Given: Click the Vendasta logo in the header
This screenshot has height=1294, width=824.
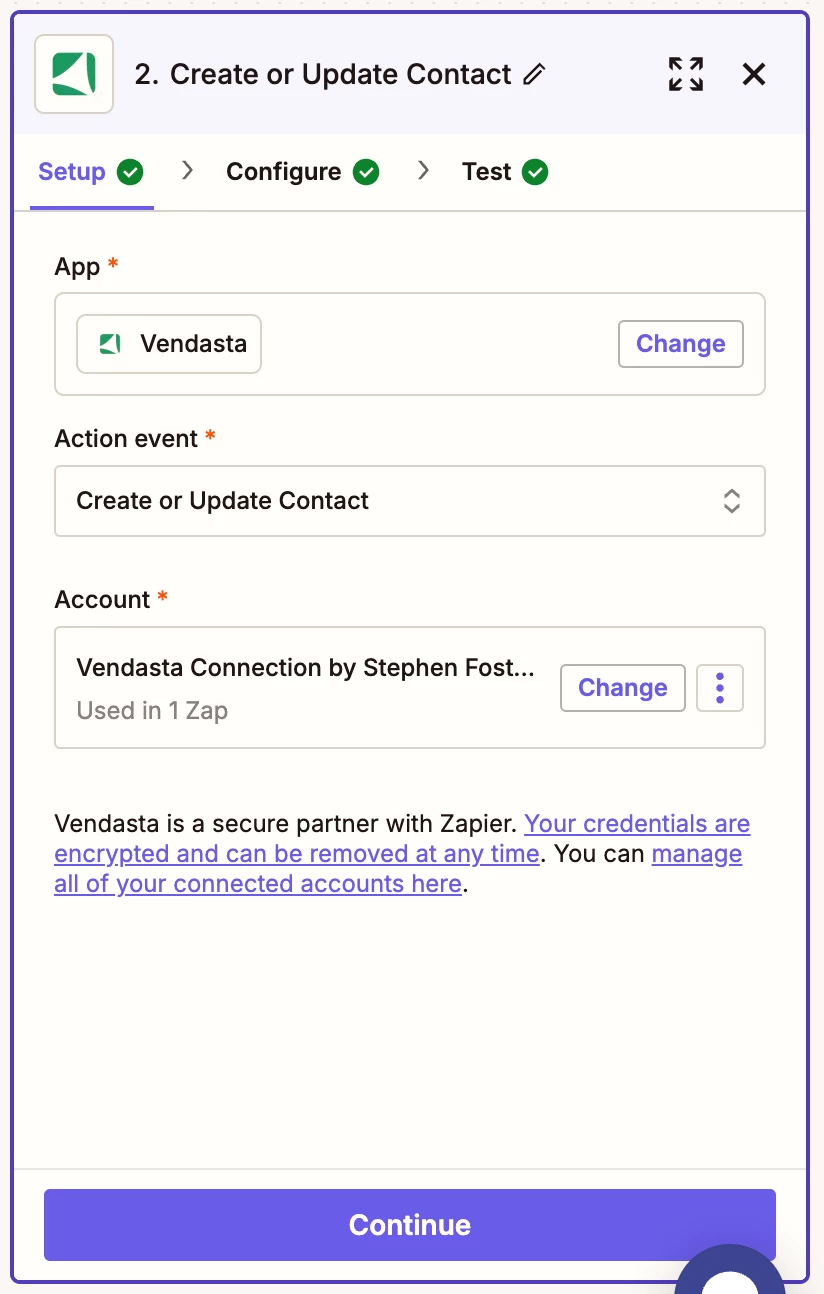Looking at the screenshot, I should 74,74.
